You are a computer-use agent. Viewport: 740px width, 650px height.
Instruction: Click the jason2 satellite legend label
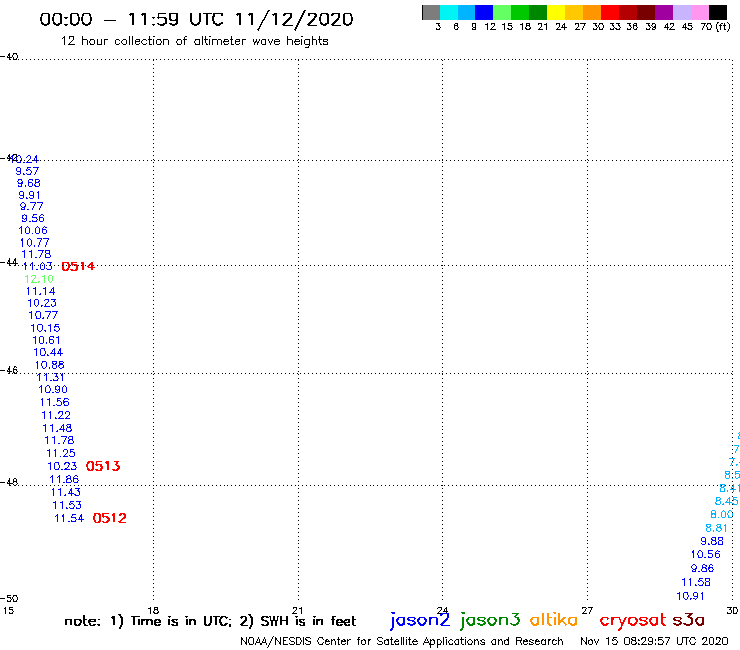pyautogui.click(x=420, y=620)
